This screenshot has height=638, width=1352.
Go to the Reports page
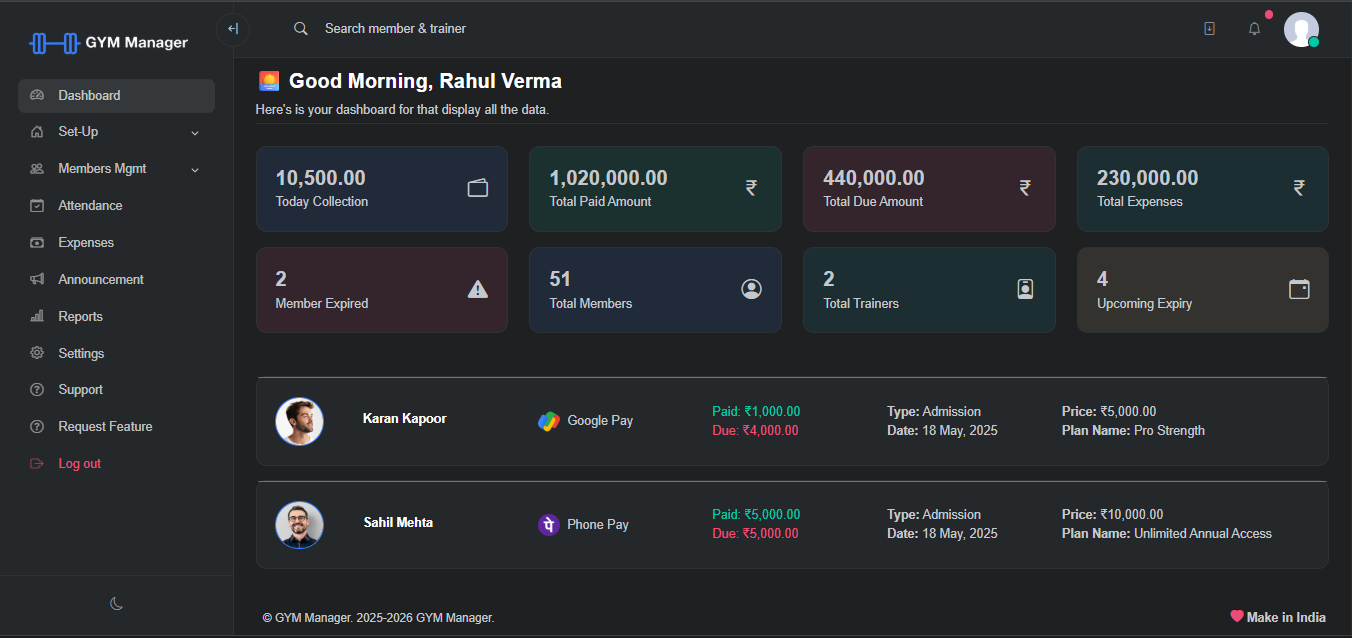[80, 316]
